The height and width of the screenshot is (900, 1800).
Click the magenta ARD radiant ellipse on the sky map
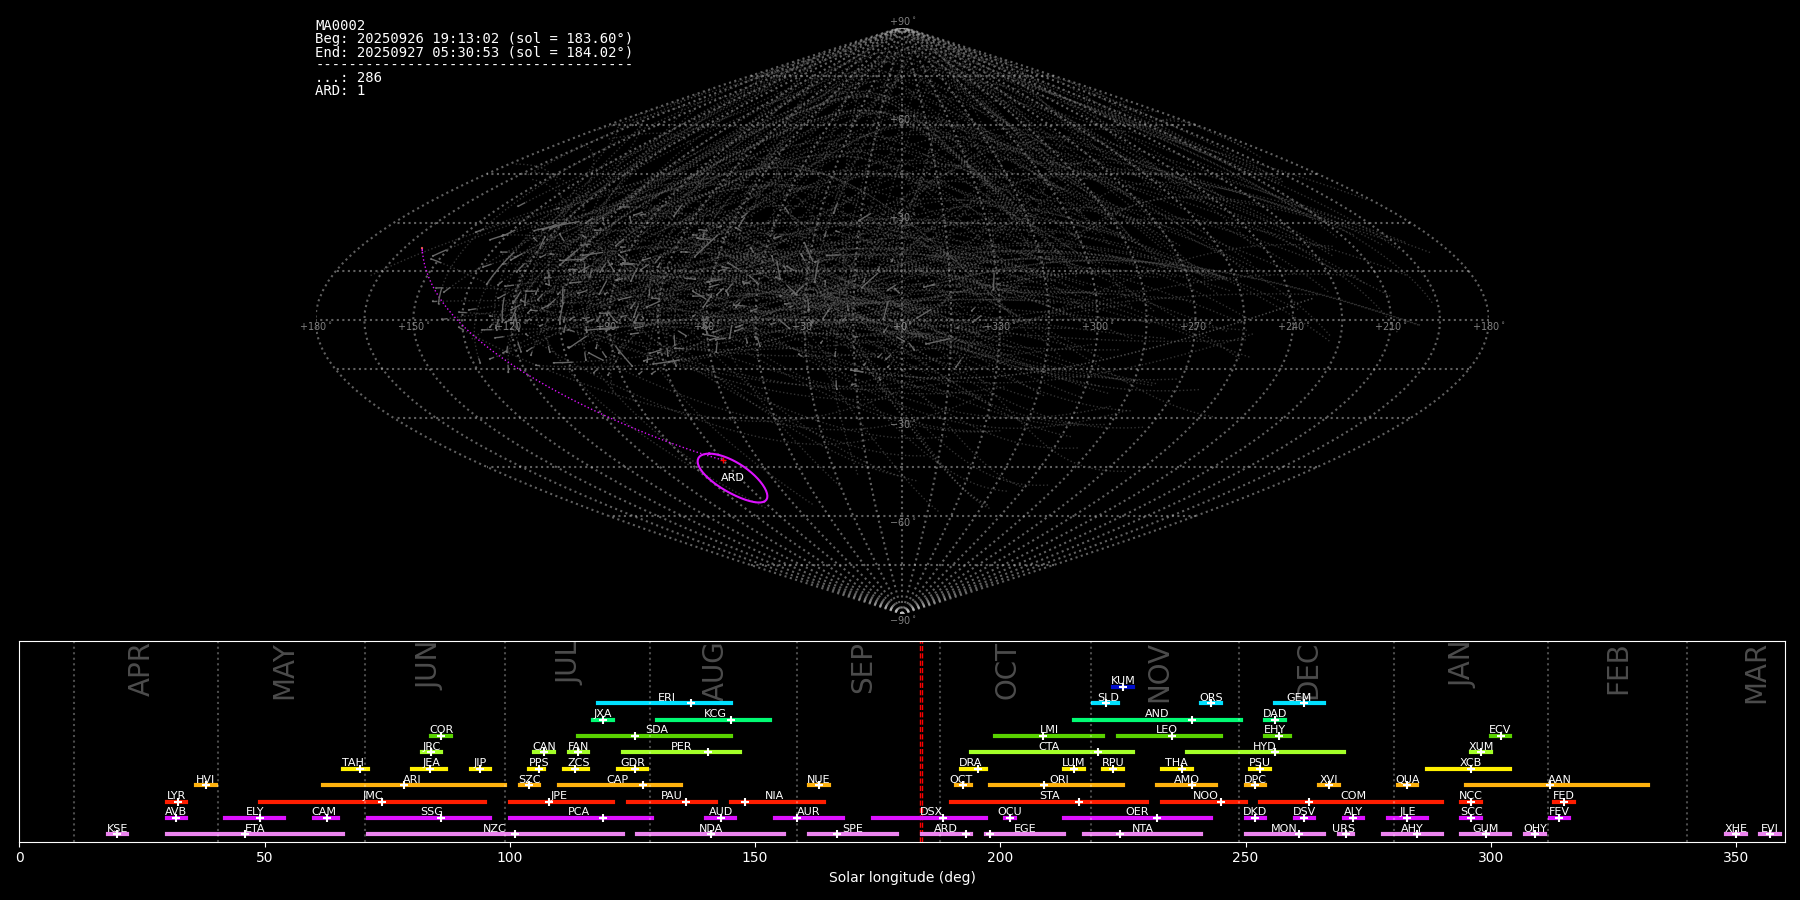[x=732, y=478]
